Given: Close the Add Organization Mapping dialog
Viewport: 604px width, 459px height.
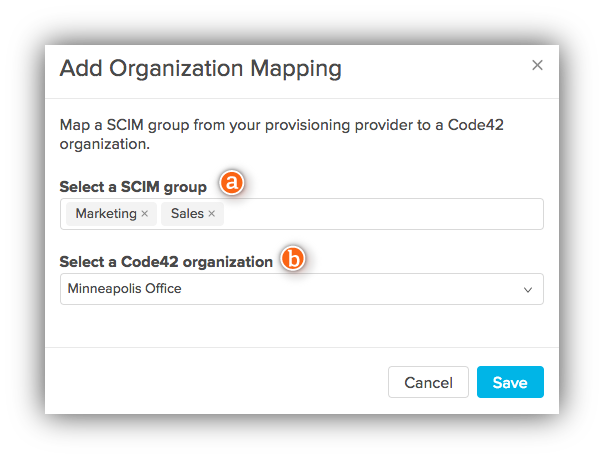Looking at the screenshot, I should (537, 65).
